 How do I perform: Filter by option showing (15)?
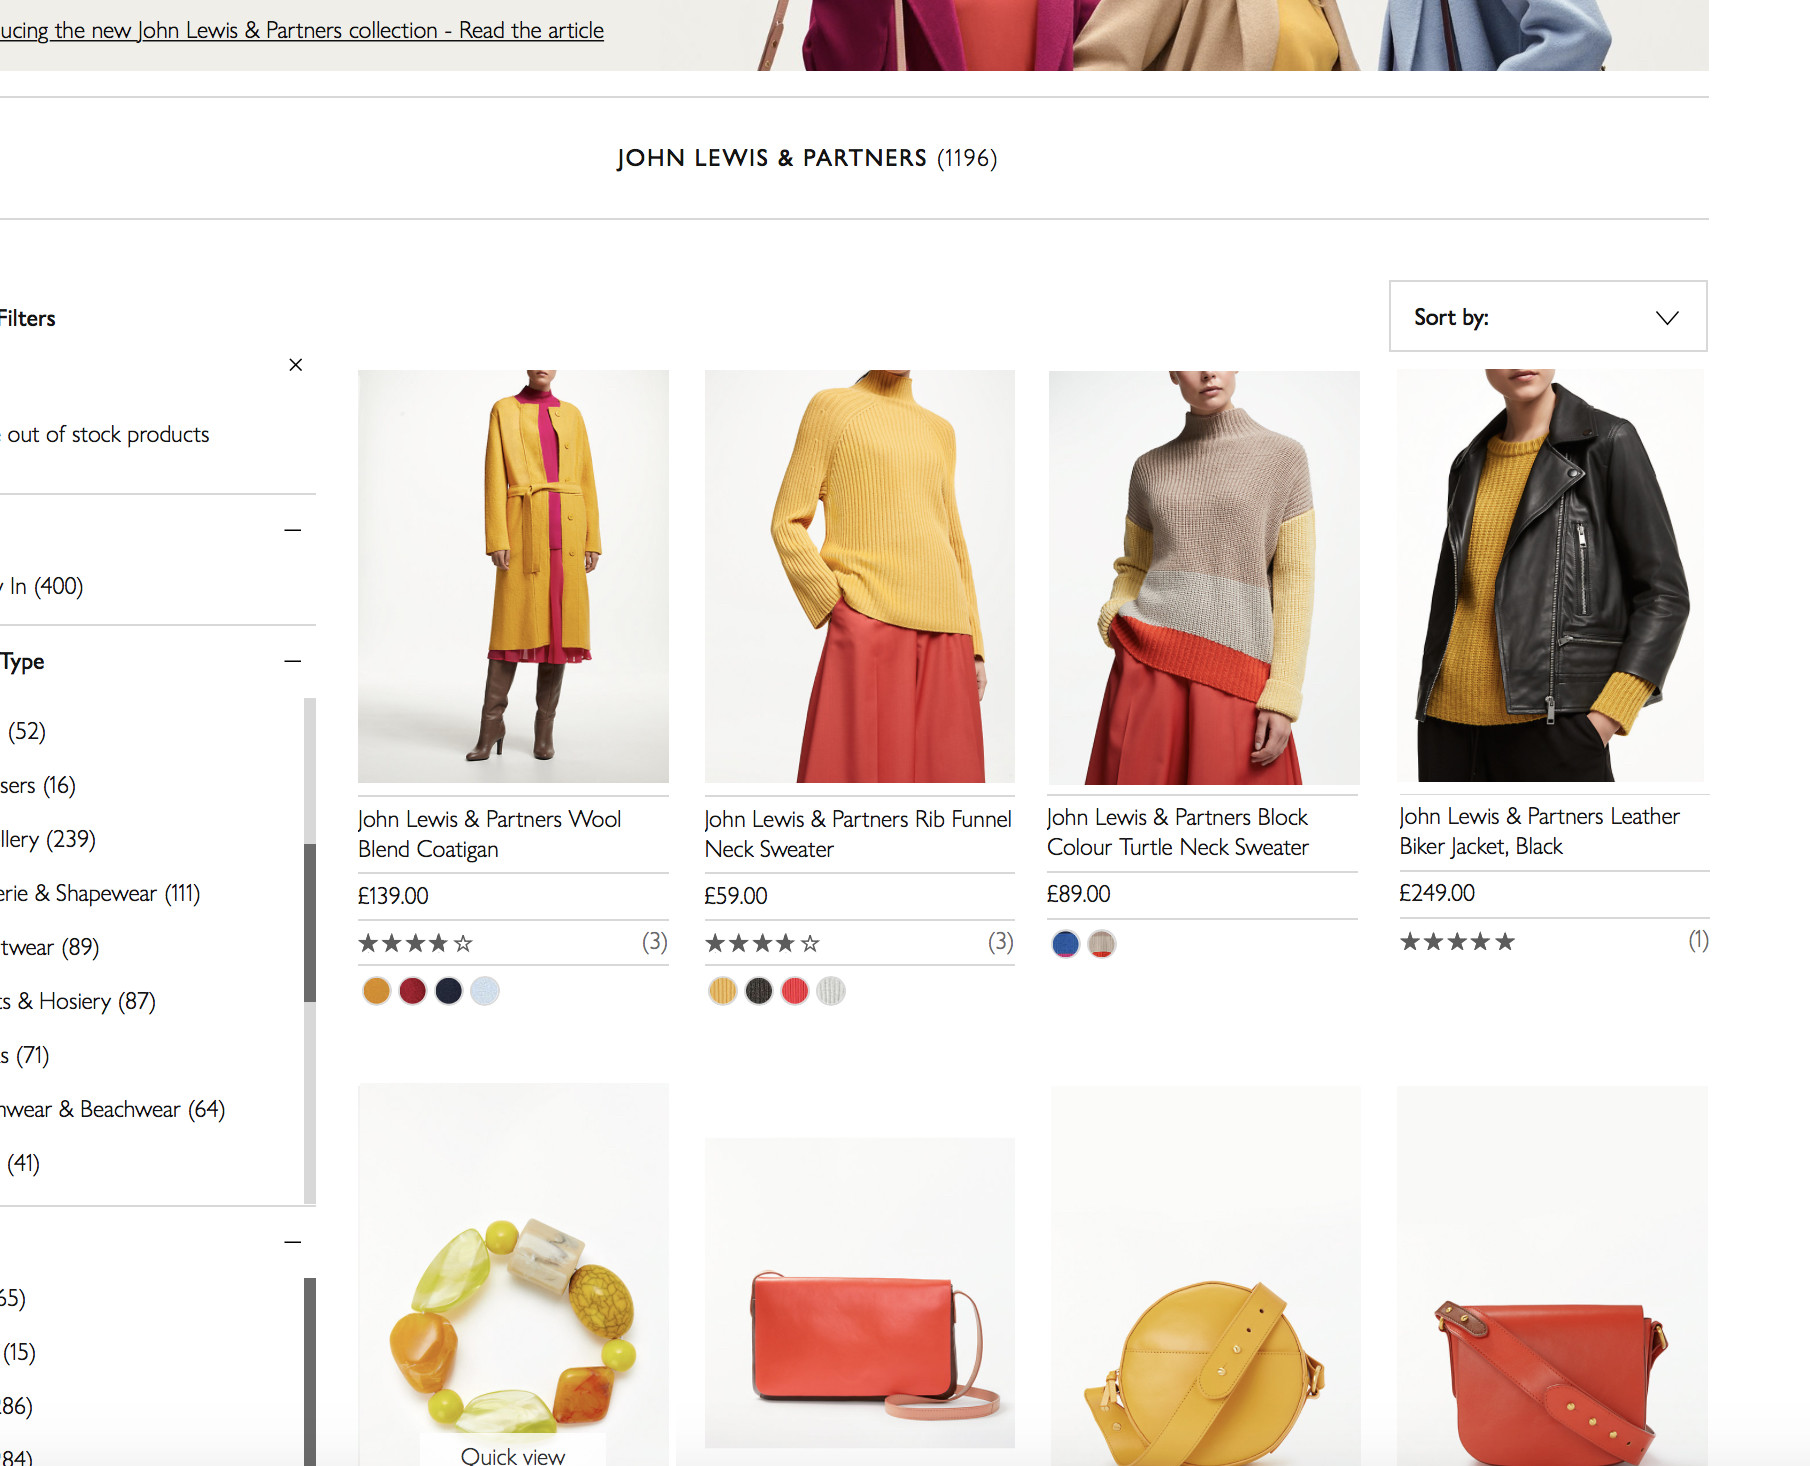[18, 1352]
